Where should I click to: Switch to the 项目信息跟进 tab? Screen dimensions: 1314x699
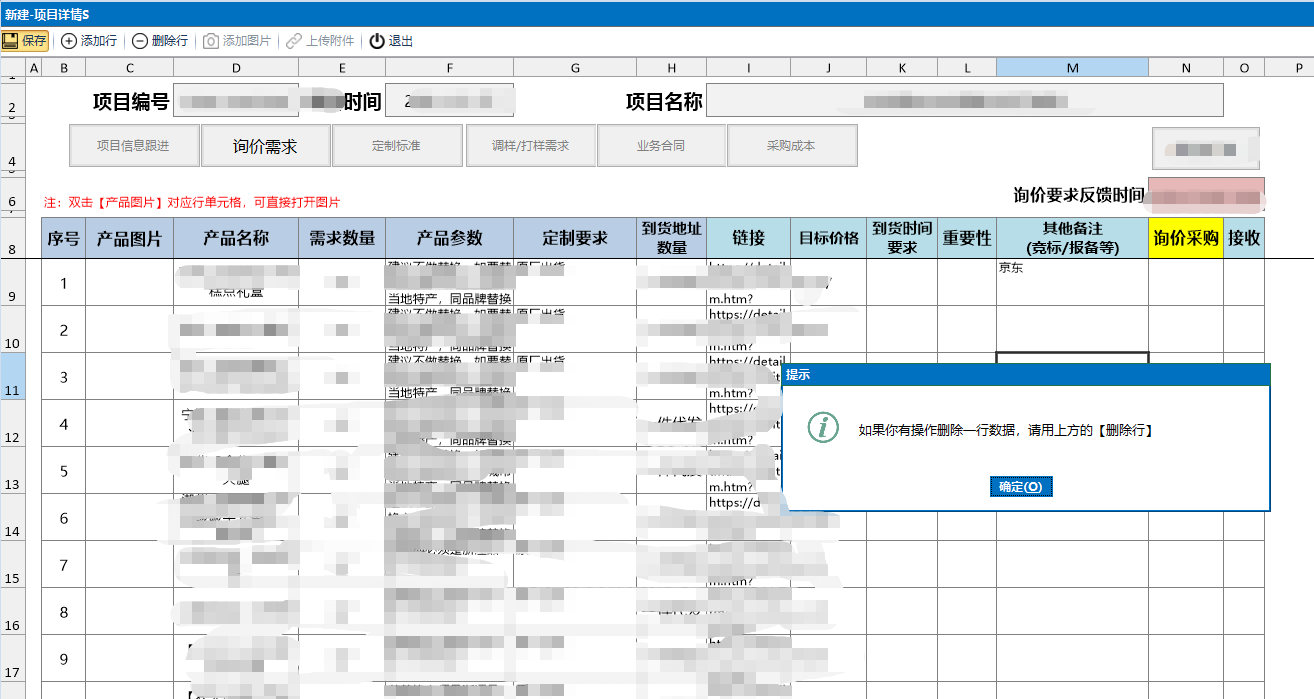pos(133,146)
